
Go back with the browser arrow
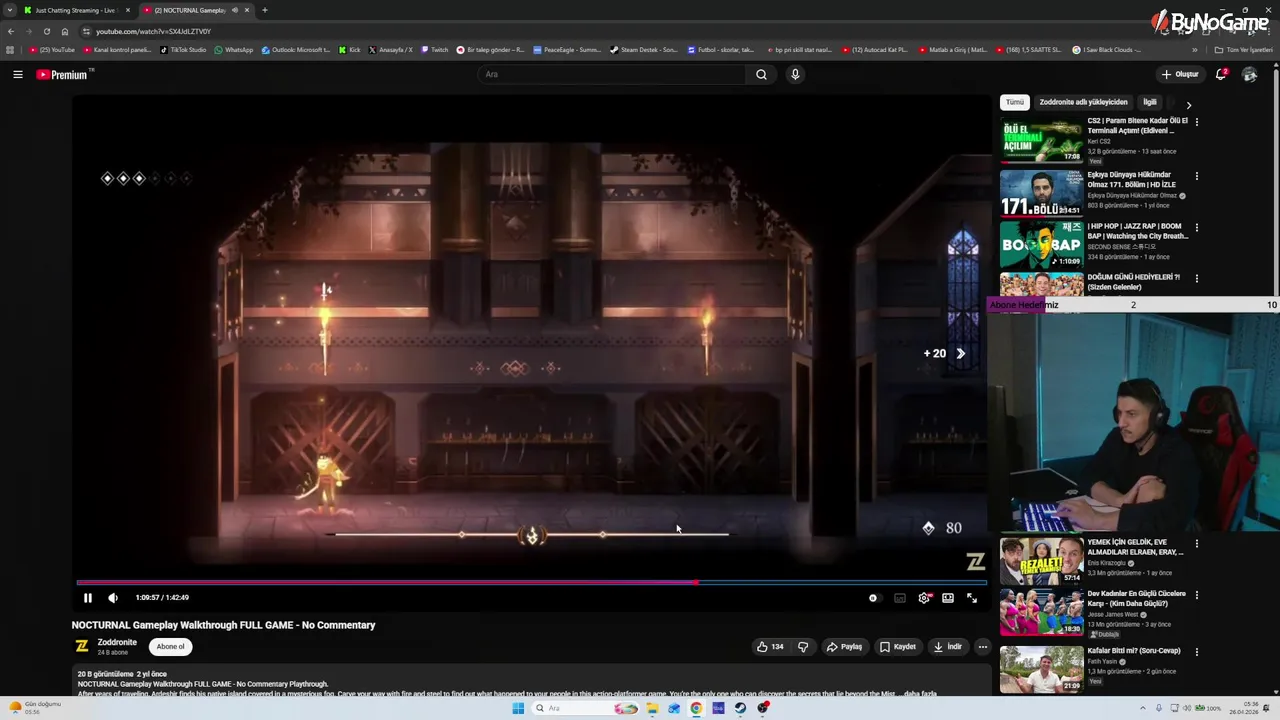(x=11, y=31)
